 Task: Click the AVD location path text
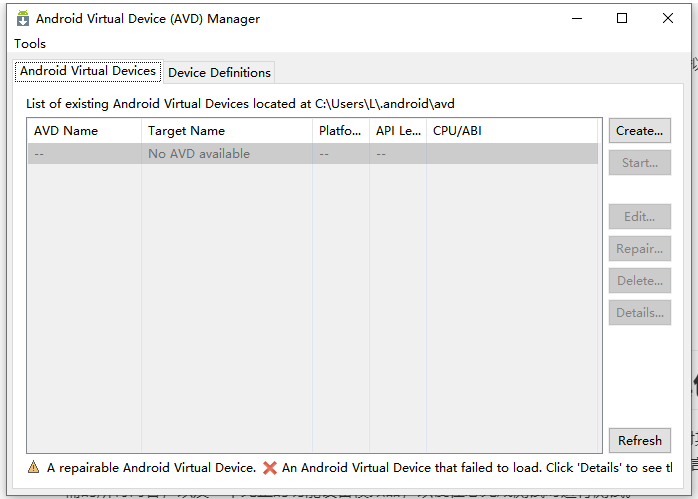[x=385, y=104]
